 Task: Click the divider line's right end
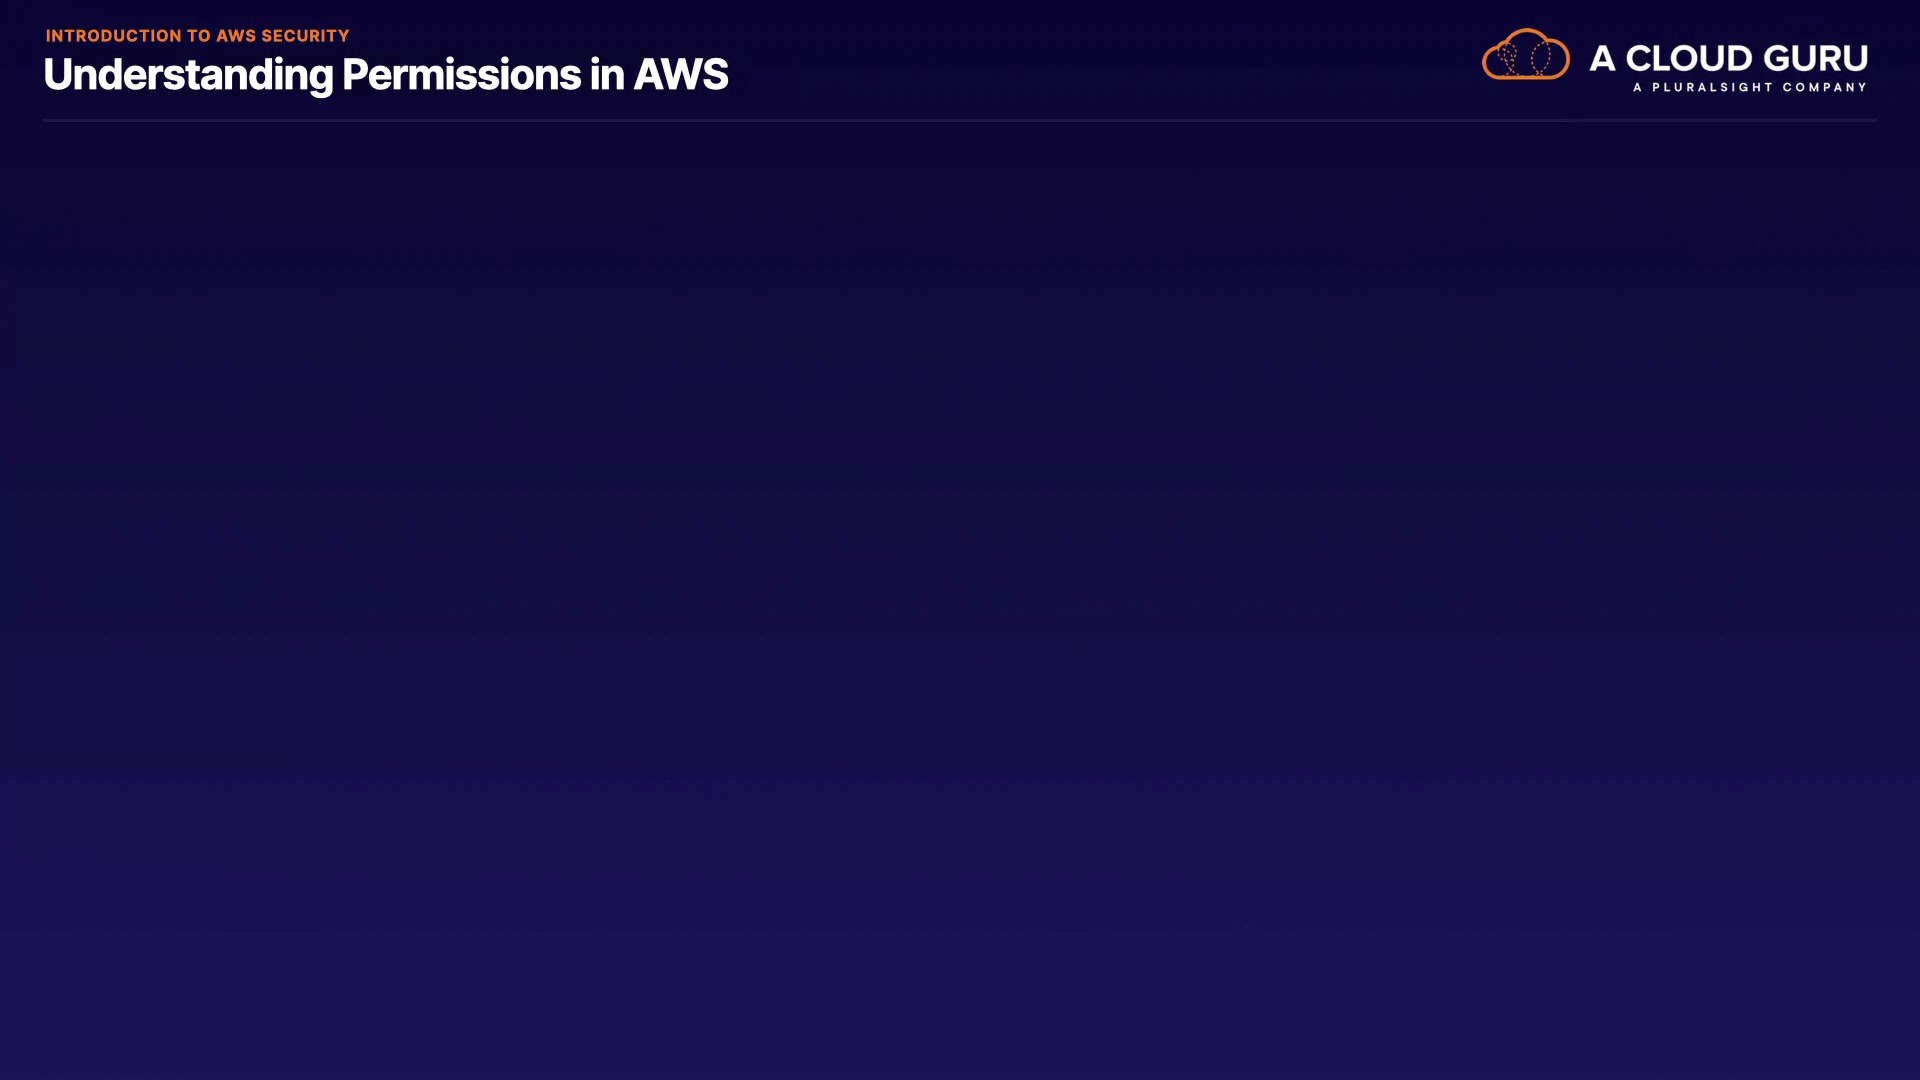pyautogui.click(x=1873, y=120)
